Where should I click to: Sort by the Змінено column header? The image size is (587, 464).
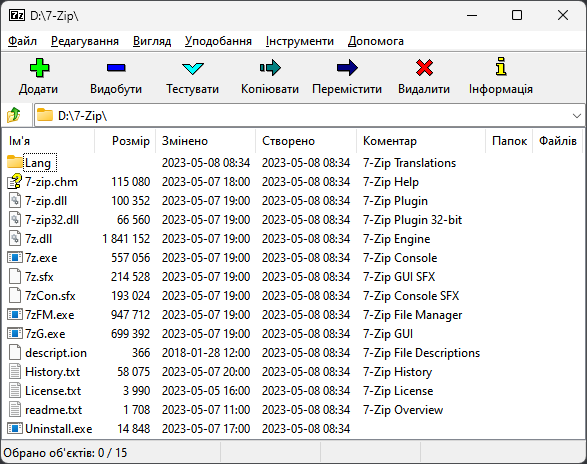[206, 141]
